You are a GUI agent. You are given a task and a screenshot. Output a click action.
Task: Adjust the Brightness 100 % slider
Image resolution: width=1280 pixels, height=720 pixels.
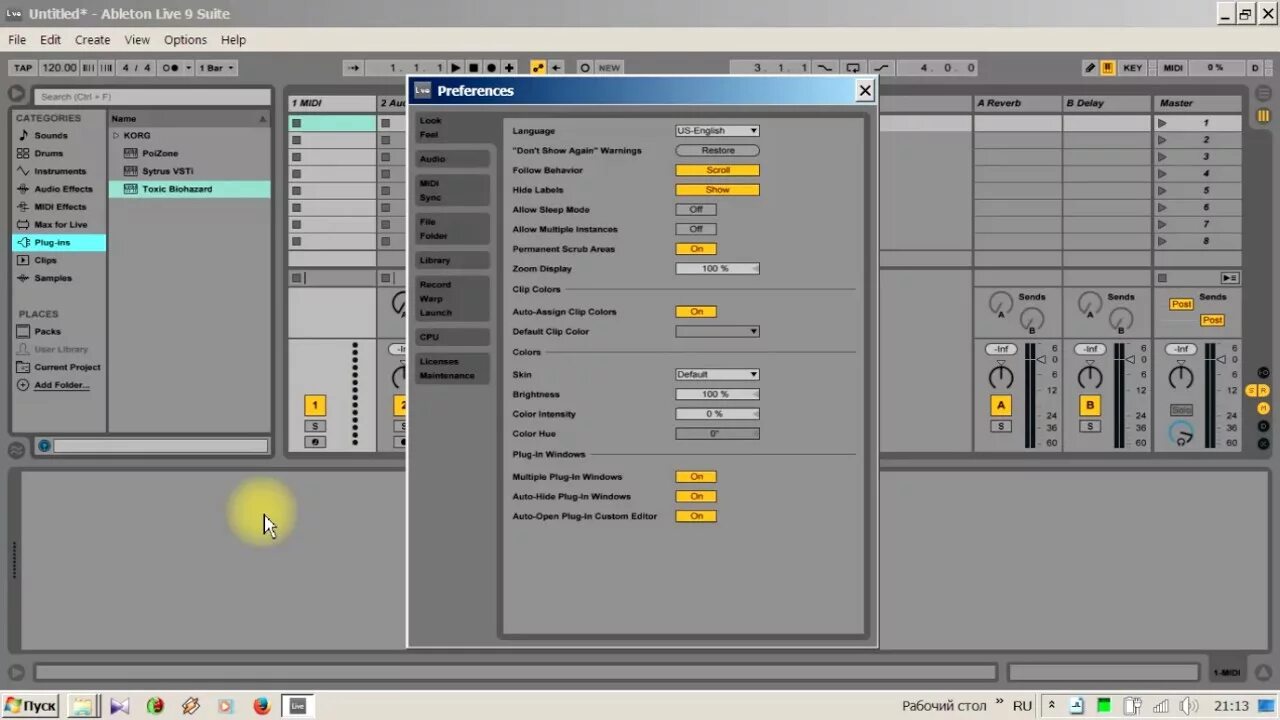coord(717,394)
